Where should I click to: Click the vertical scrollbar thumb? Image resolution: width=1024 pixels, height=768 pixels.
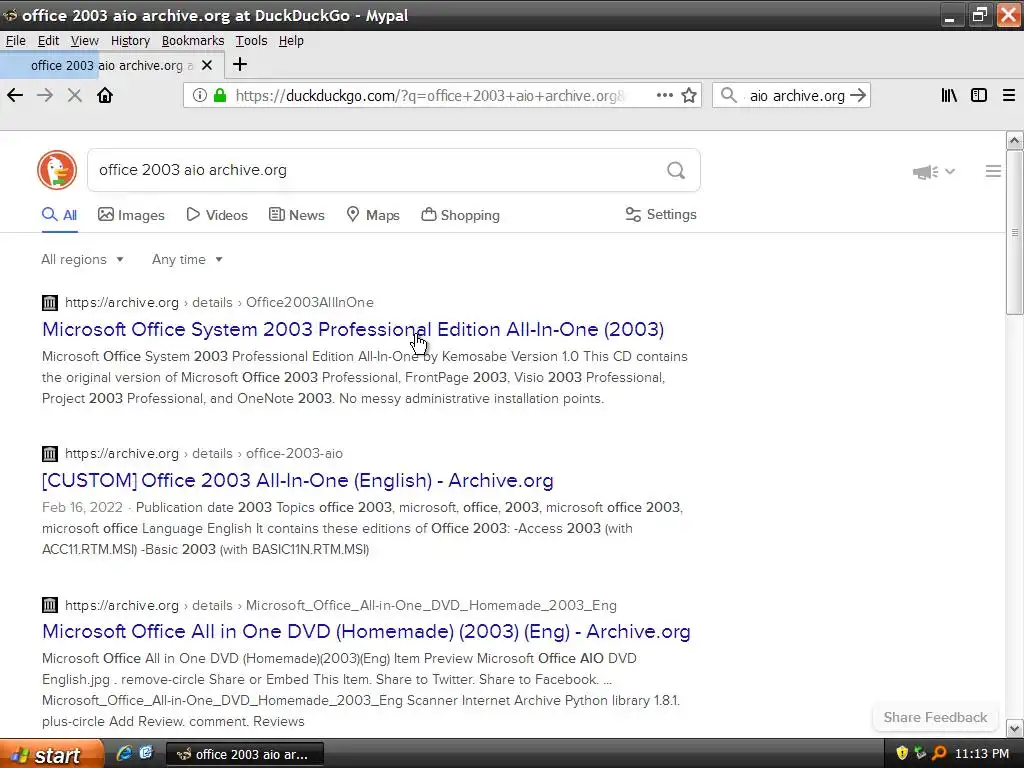point(1014,232)
